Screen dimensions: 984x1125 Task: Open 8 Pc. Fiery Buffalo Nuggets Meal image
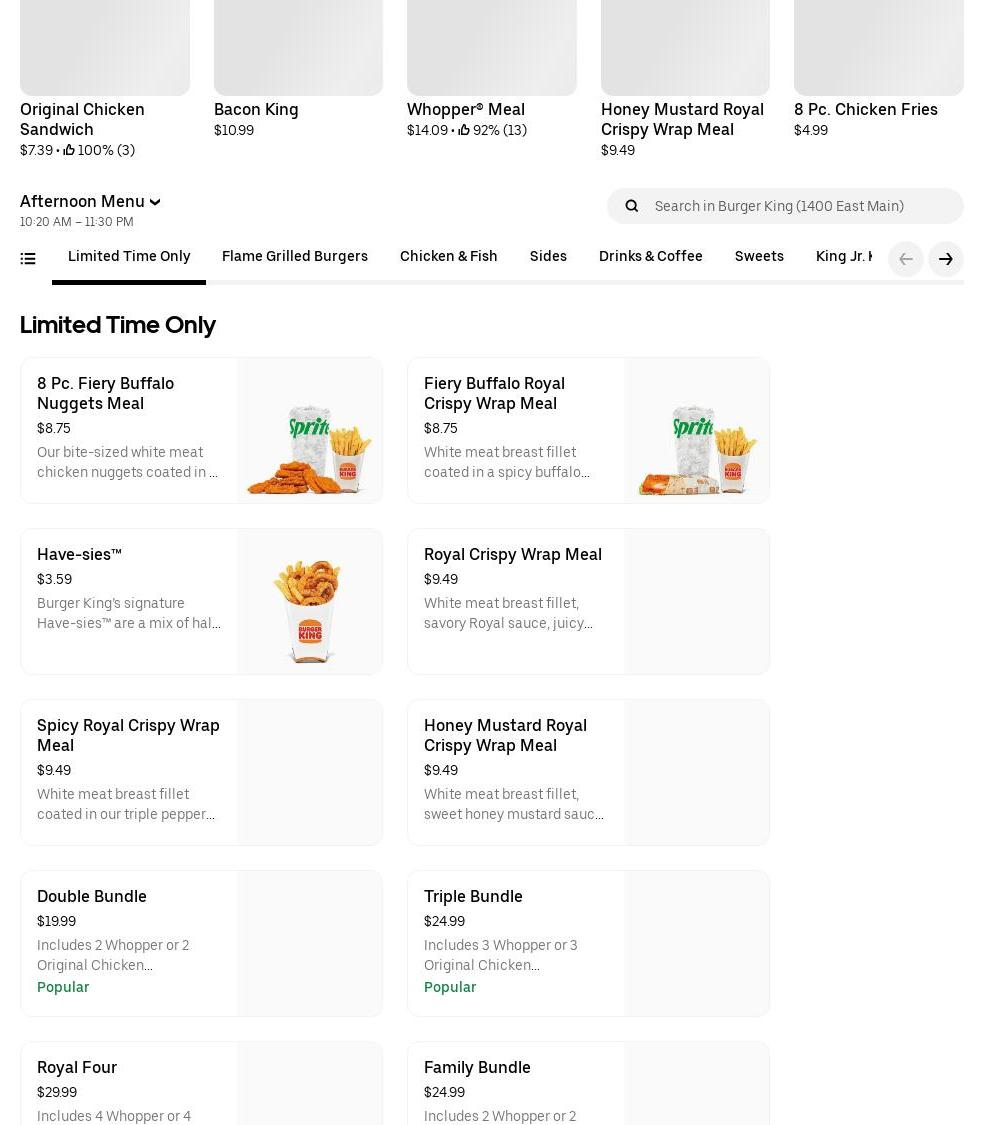coord(309,431)
